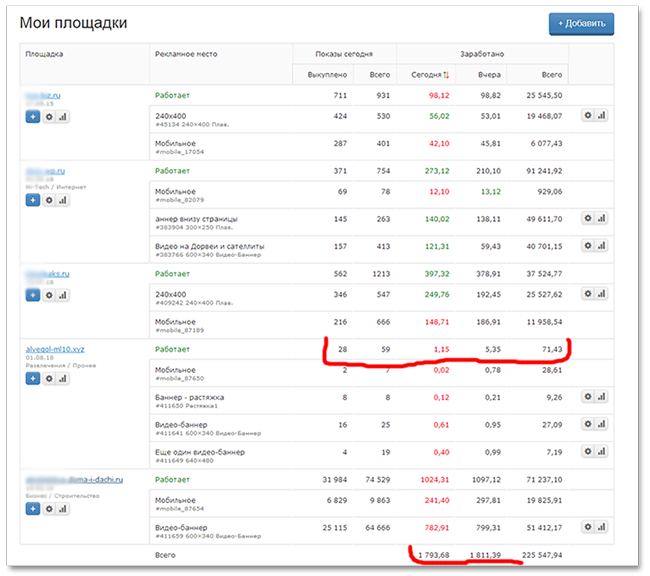Open settings gear for alvegol-ml10.xyz site
Screen dimensions: 650x576
pyautogui.click(x=47, y=380)
